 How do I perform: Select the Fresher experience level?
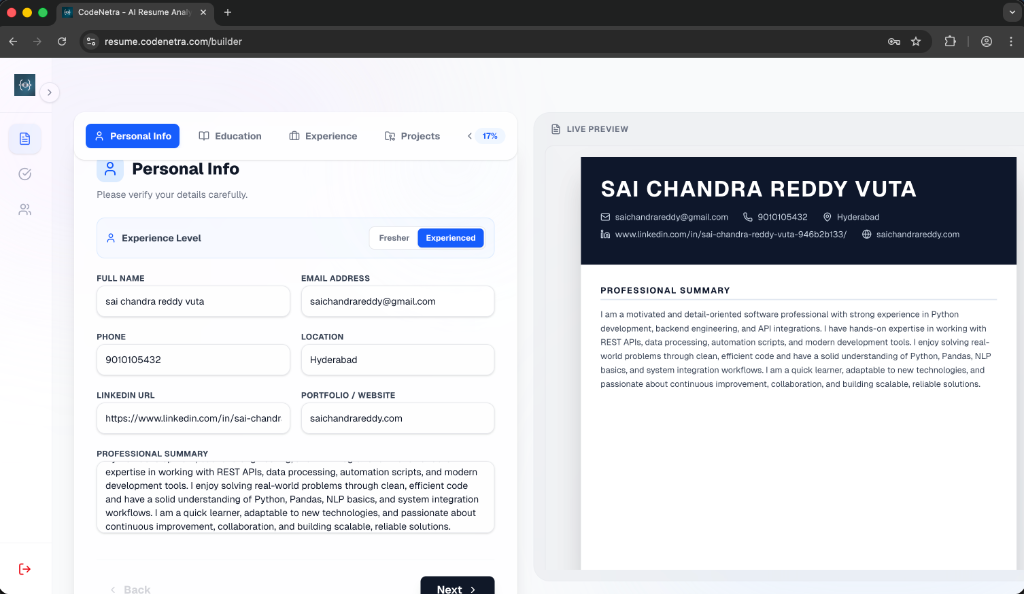click(x=393, y=238)
